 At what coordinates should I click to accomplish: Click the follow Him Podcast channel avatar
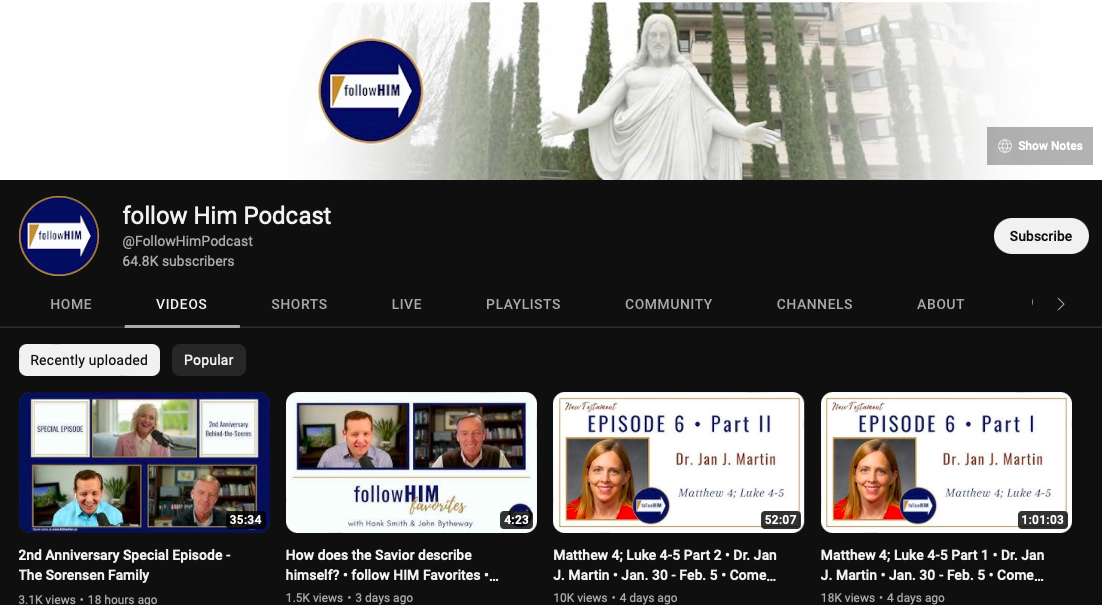pyautogui.click(x=59, y=236)
